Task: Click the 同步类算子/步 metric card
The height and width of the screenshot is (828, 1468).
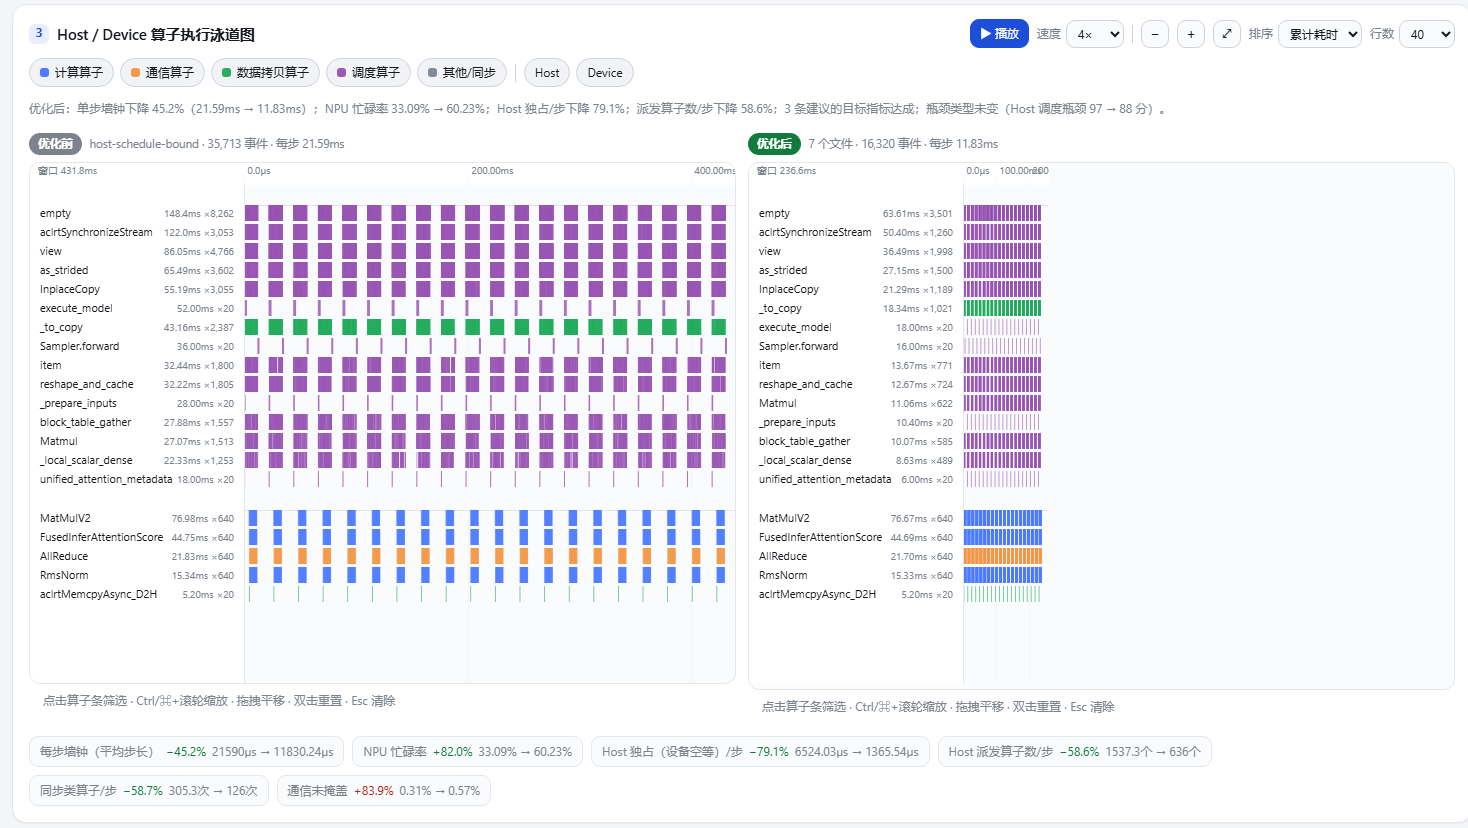Action: 150,791
